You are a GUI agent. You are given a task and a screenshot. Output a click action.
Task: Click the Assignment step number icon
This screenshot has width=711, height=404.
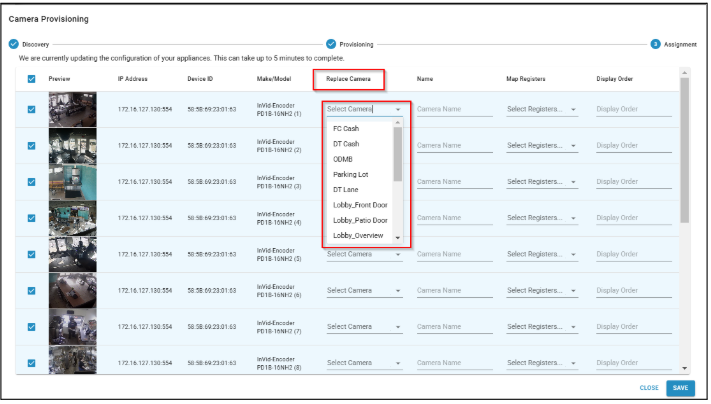(656, 44)
